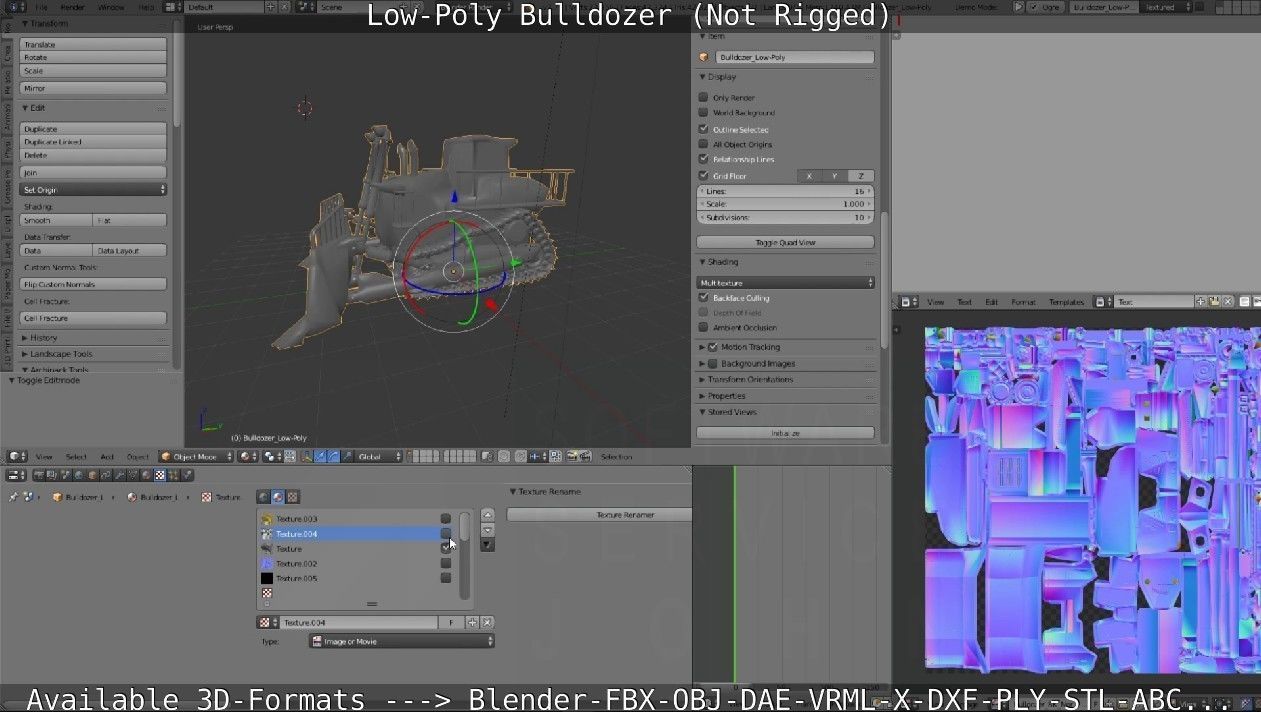
Task: Click the black Texture.005 thumbnail icon
Action: (267, 578)
